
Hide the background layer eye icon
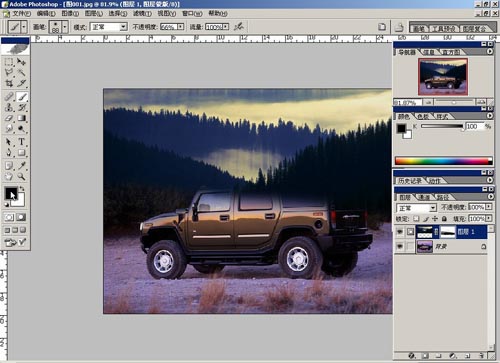pos(400,247)
